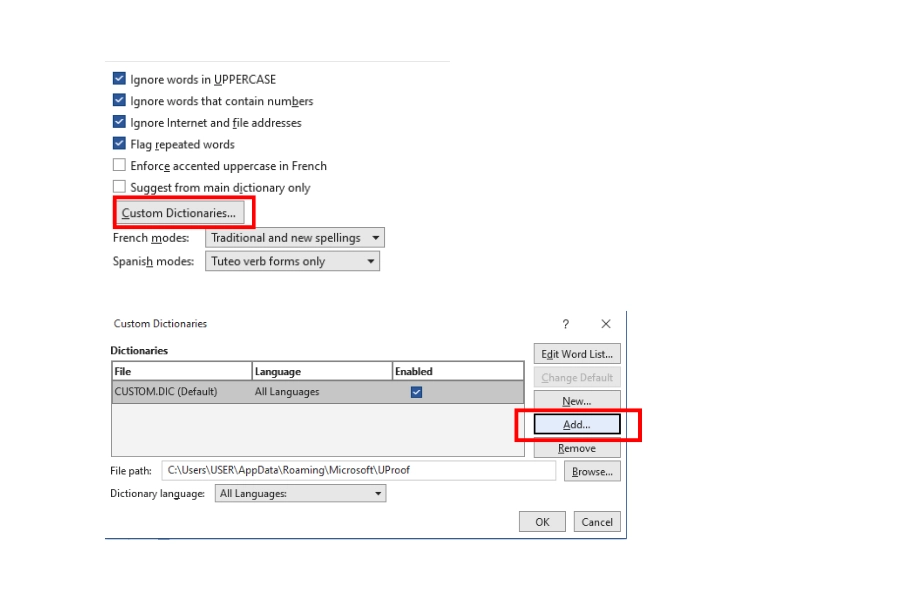Viewport: 900px width, 600px height.
Task: Click New dictionary button
Action: click(x=577, y=401)
